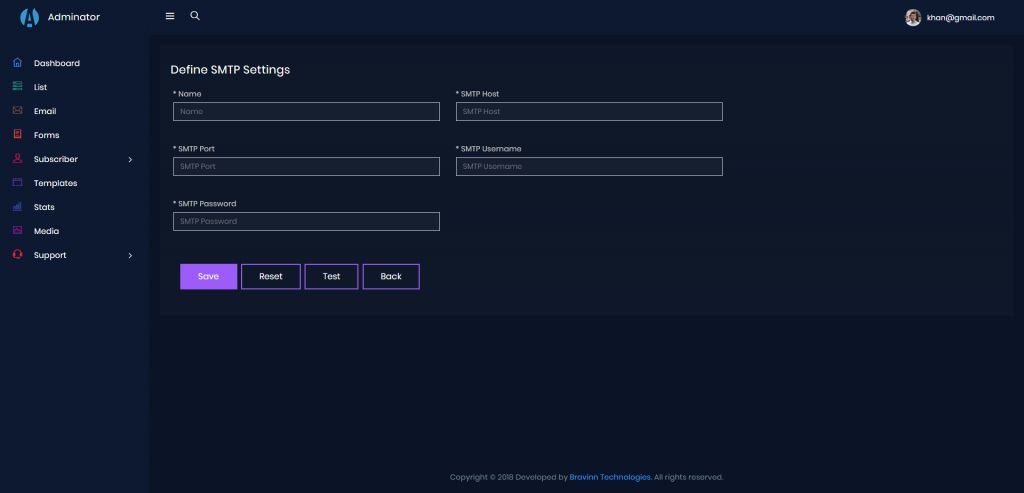This screenshot has width=1024, height=493.
Task: Click the Media image icon
Action: point(17,231)
